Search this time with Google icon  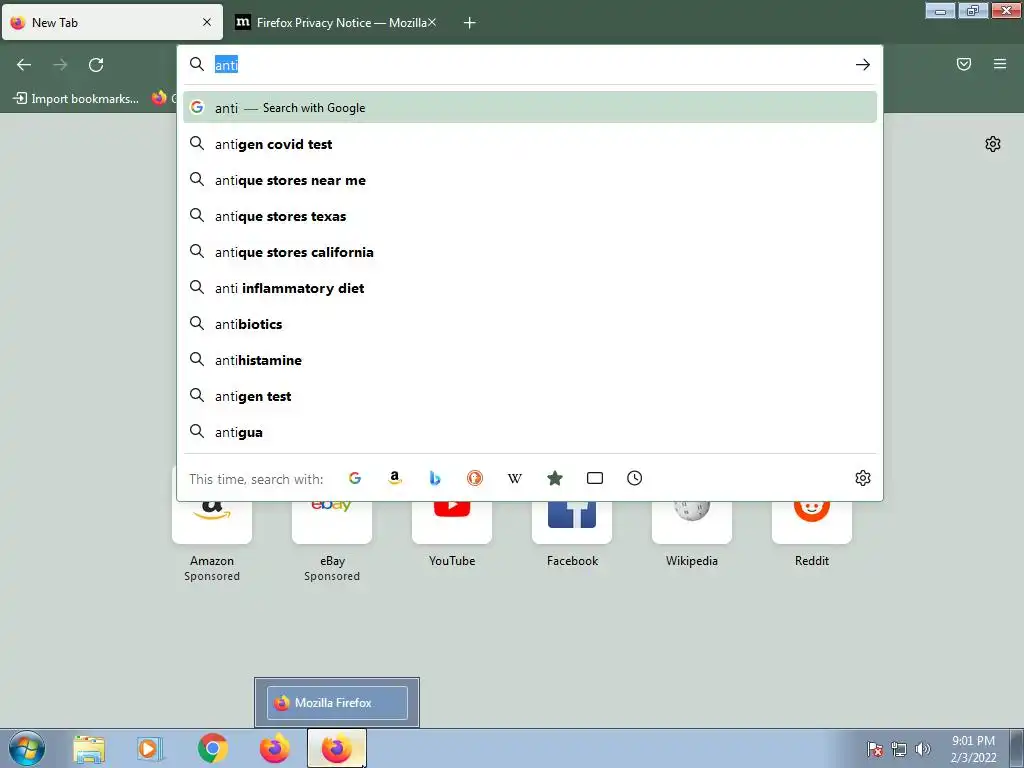(x=355, y=478)
